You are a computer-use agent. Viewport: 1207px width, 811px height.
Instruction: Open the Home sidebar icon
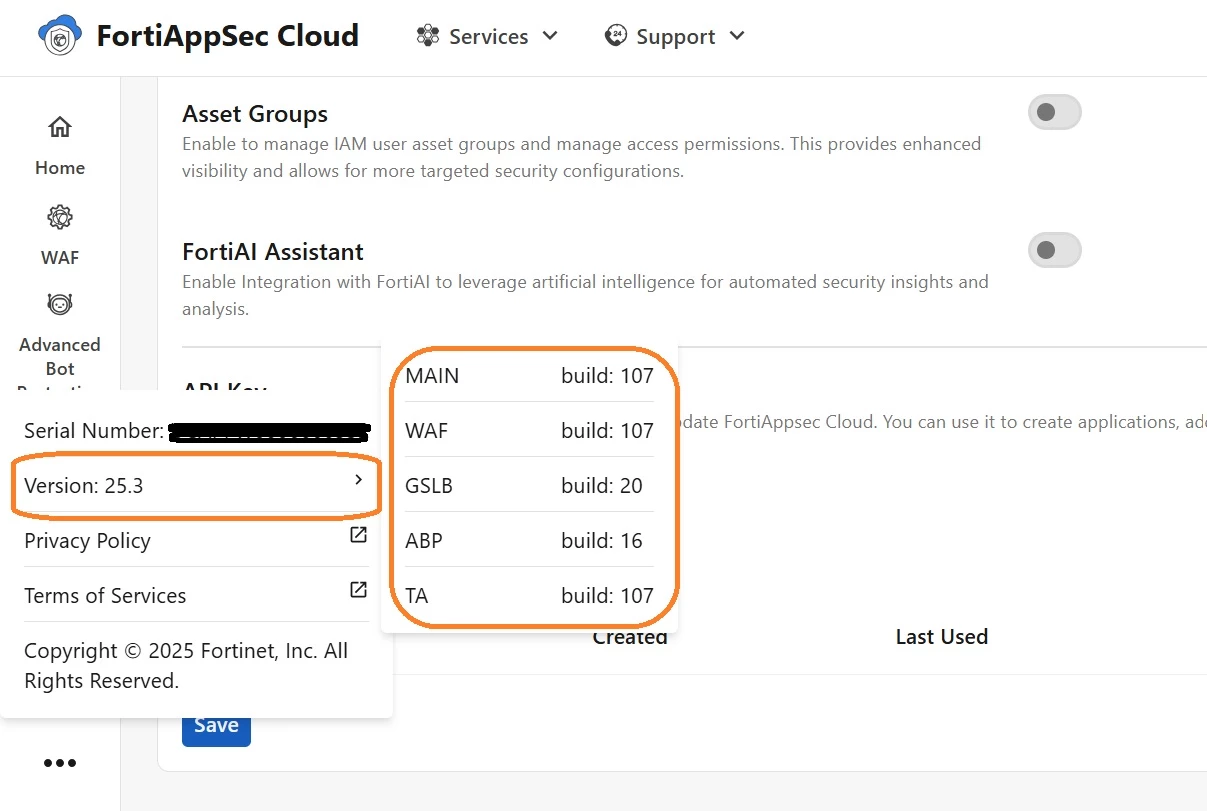(60, 127)
